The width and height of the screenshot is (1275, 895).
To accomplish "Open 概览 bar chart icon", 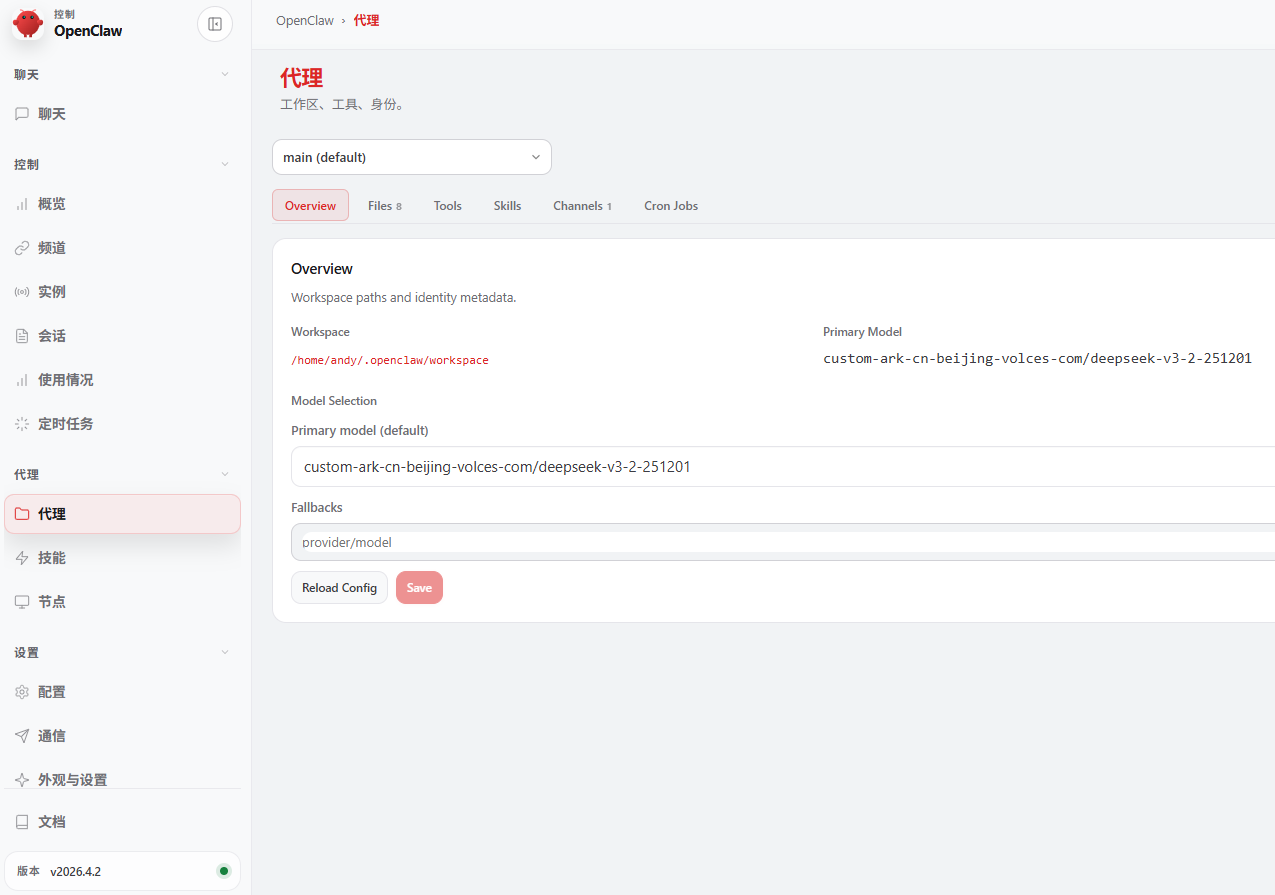I will 22,204.
